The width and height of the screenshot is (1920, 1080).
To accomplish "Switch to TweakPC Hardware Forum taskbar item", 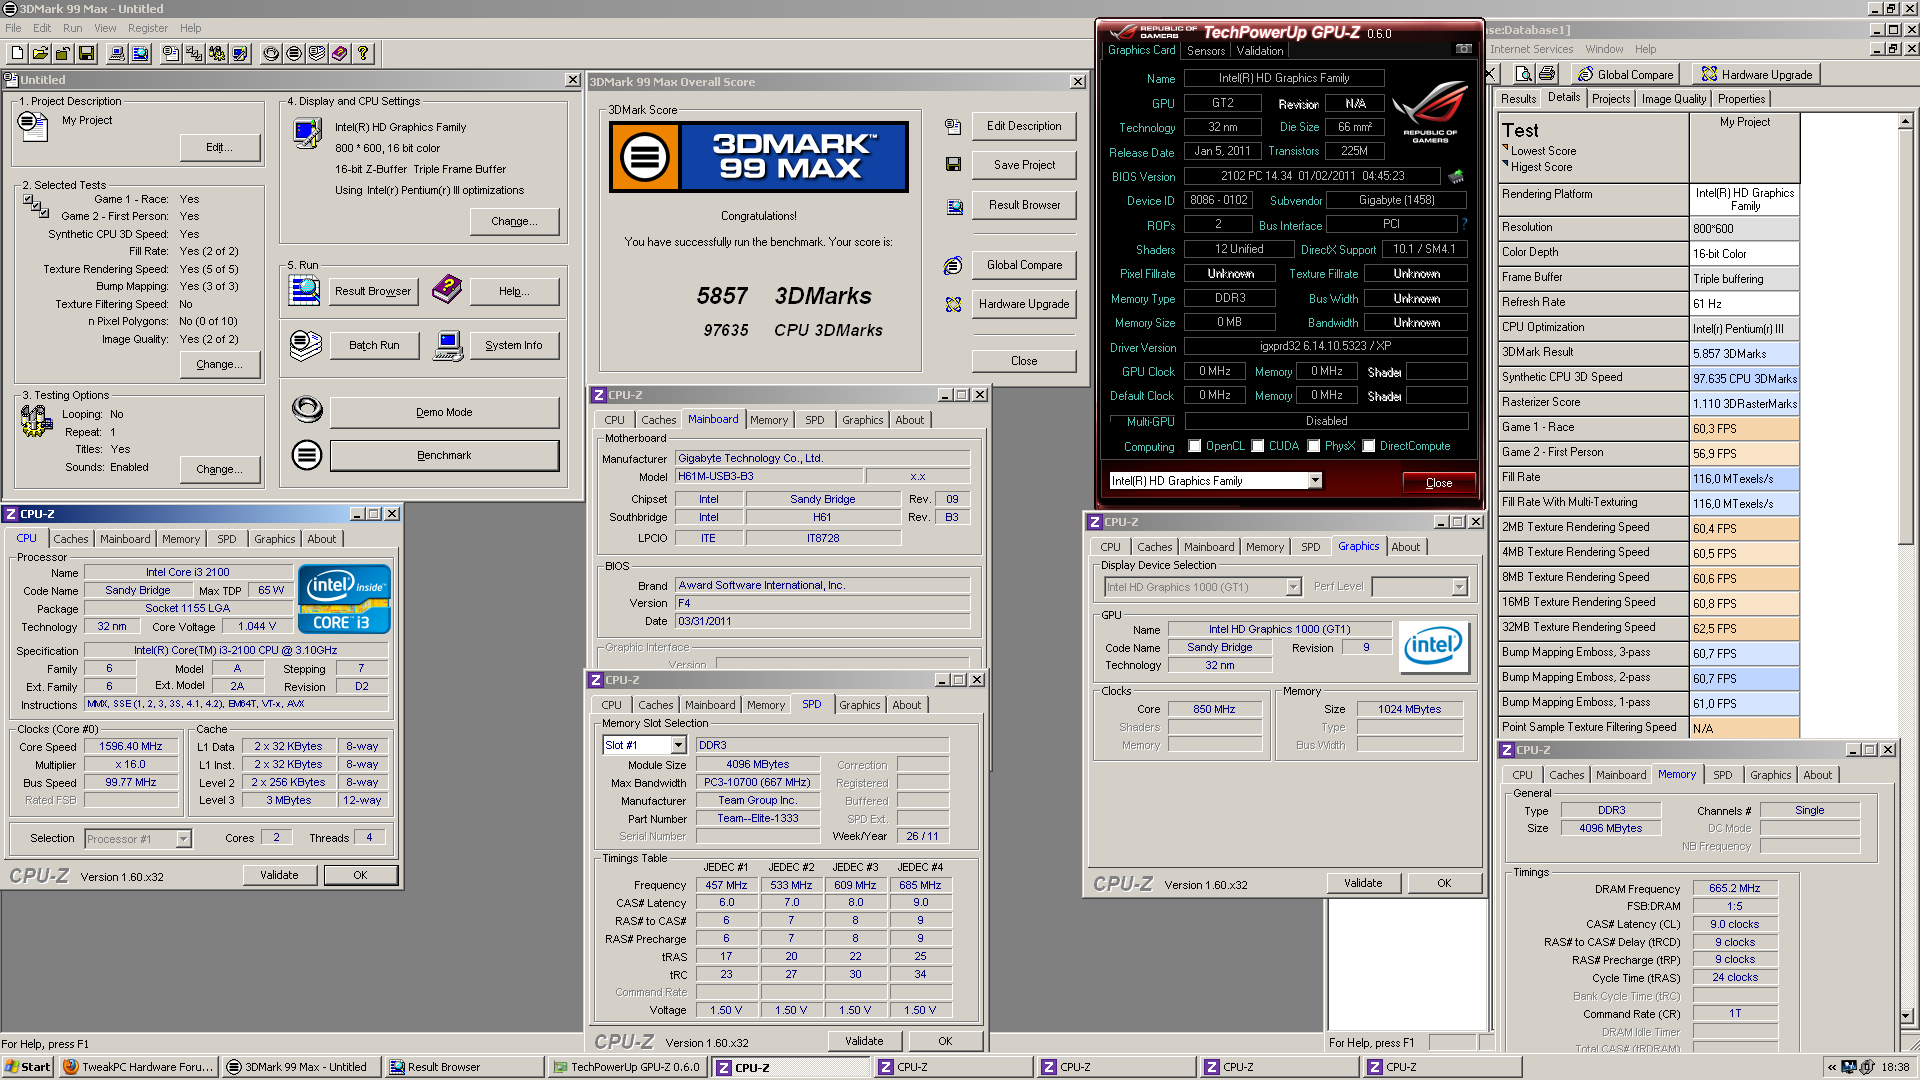I will (139, 1067).
